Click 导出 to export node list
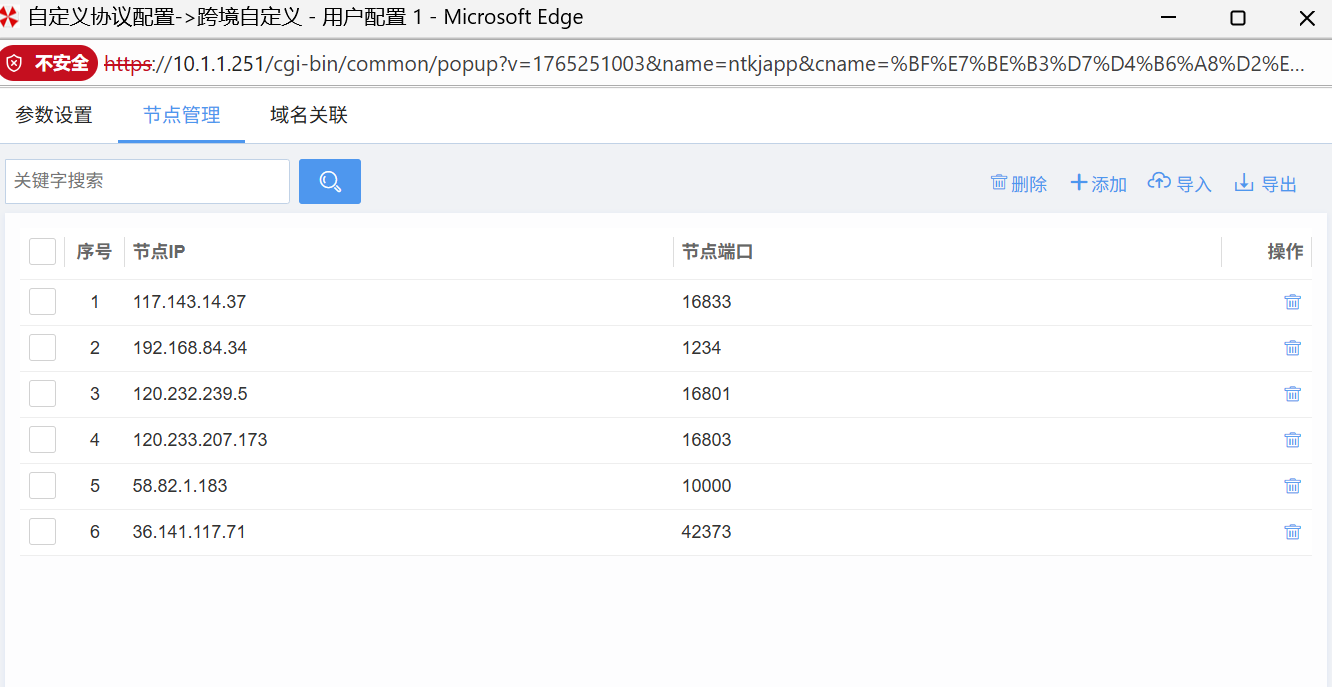 1265,184
